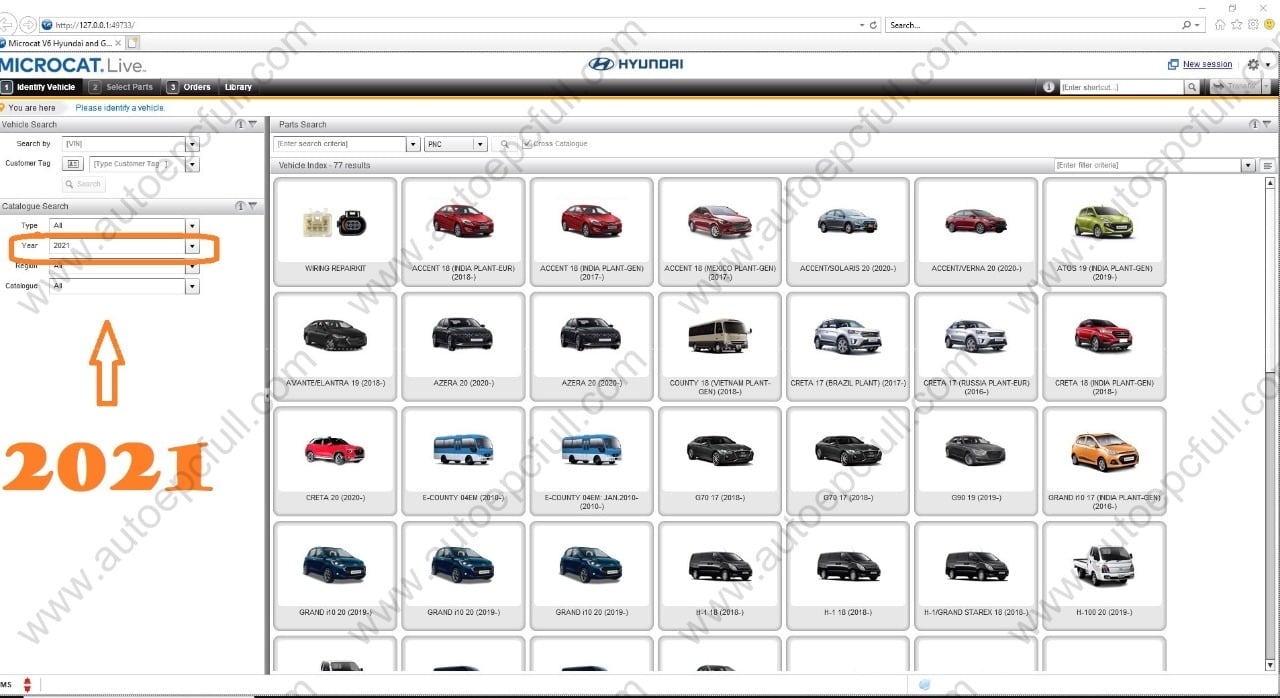Click the browser search magnifier icon

pos(1187,25)
